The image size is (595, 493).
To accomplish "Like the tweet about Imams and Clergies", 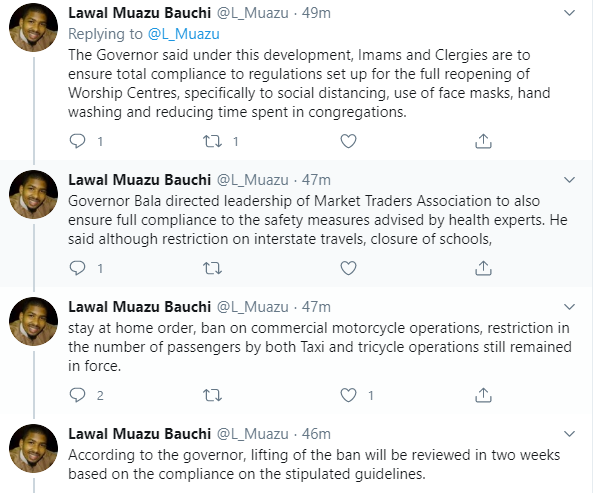I will click(348, 141).
